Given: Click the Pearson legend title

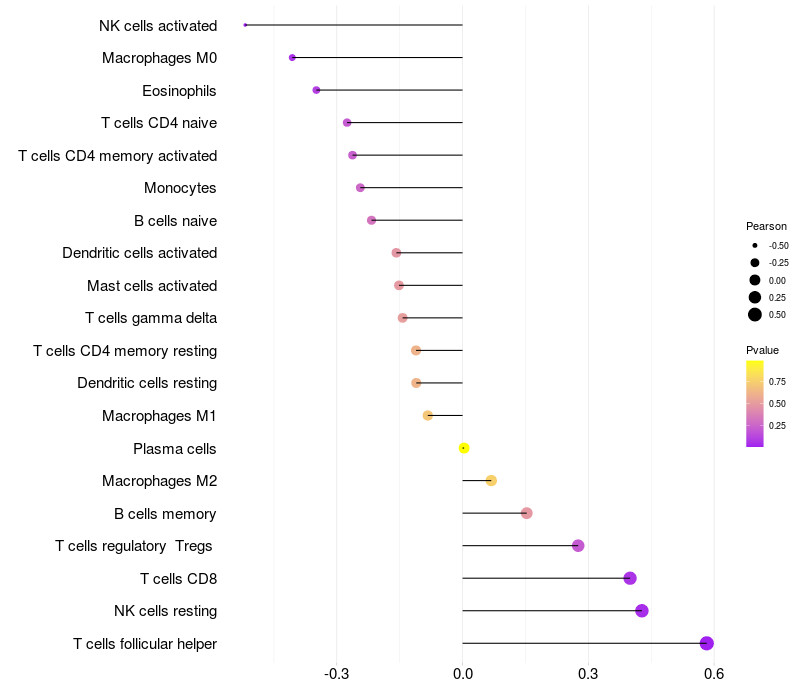Looking at the screenshot, I should (x=766, y=226).
